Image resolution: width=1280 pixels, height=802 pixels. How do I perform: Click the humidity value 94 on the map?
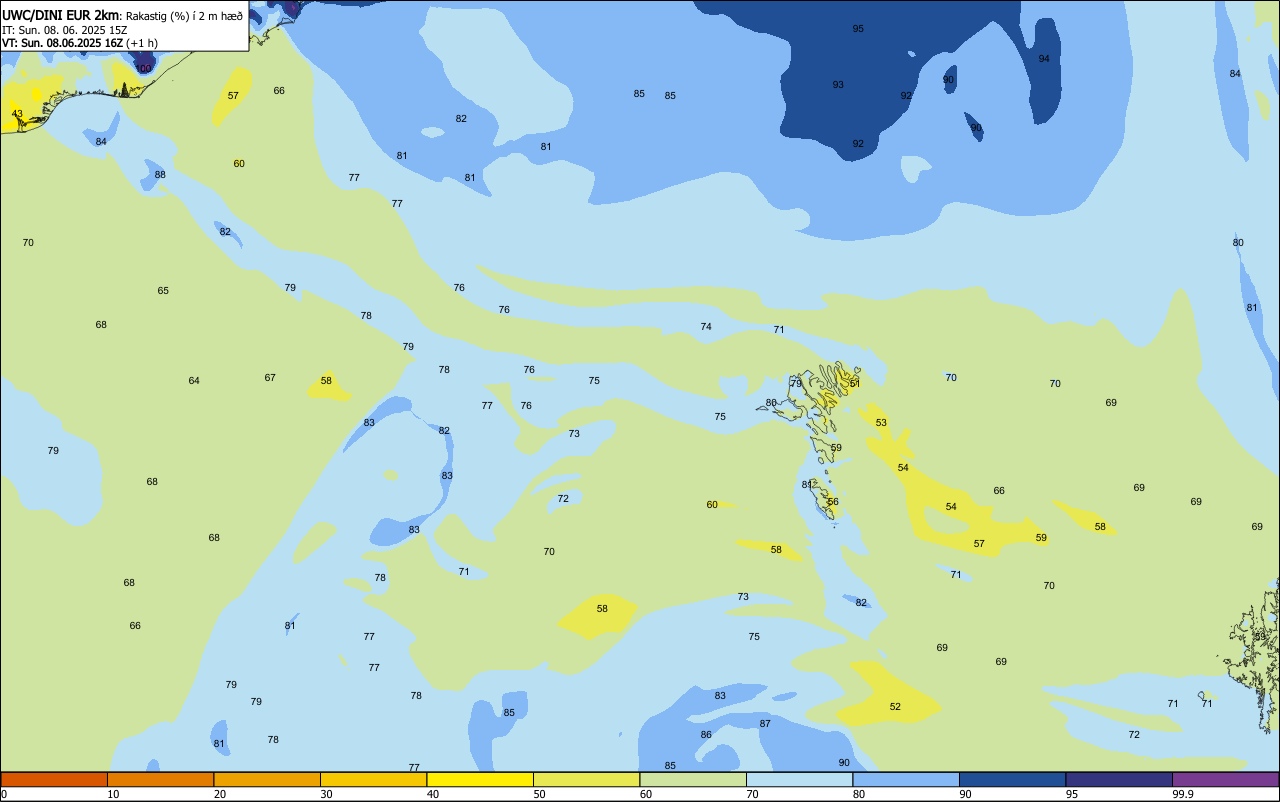(x=1044, y=59)
